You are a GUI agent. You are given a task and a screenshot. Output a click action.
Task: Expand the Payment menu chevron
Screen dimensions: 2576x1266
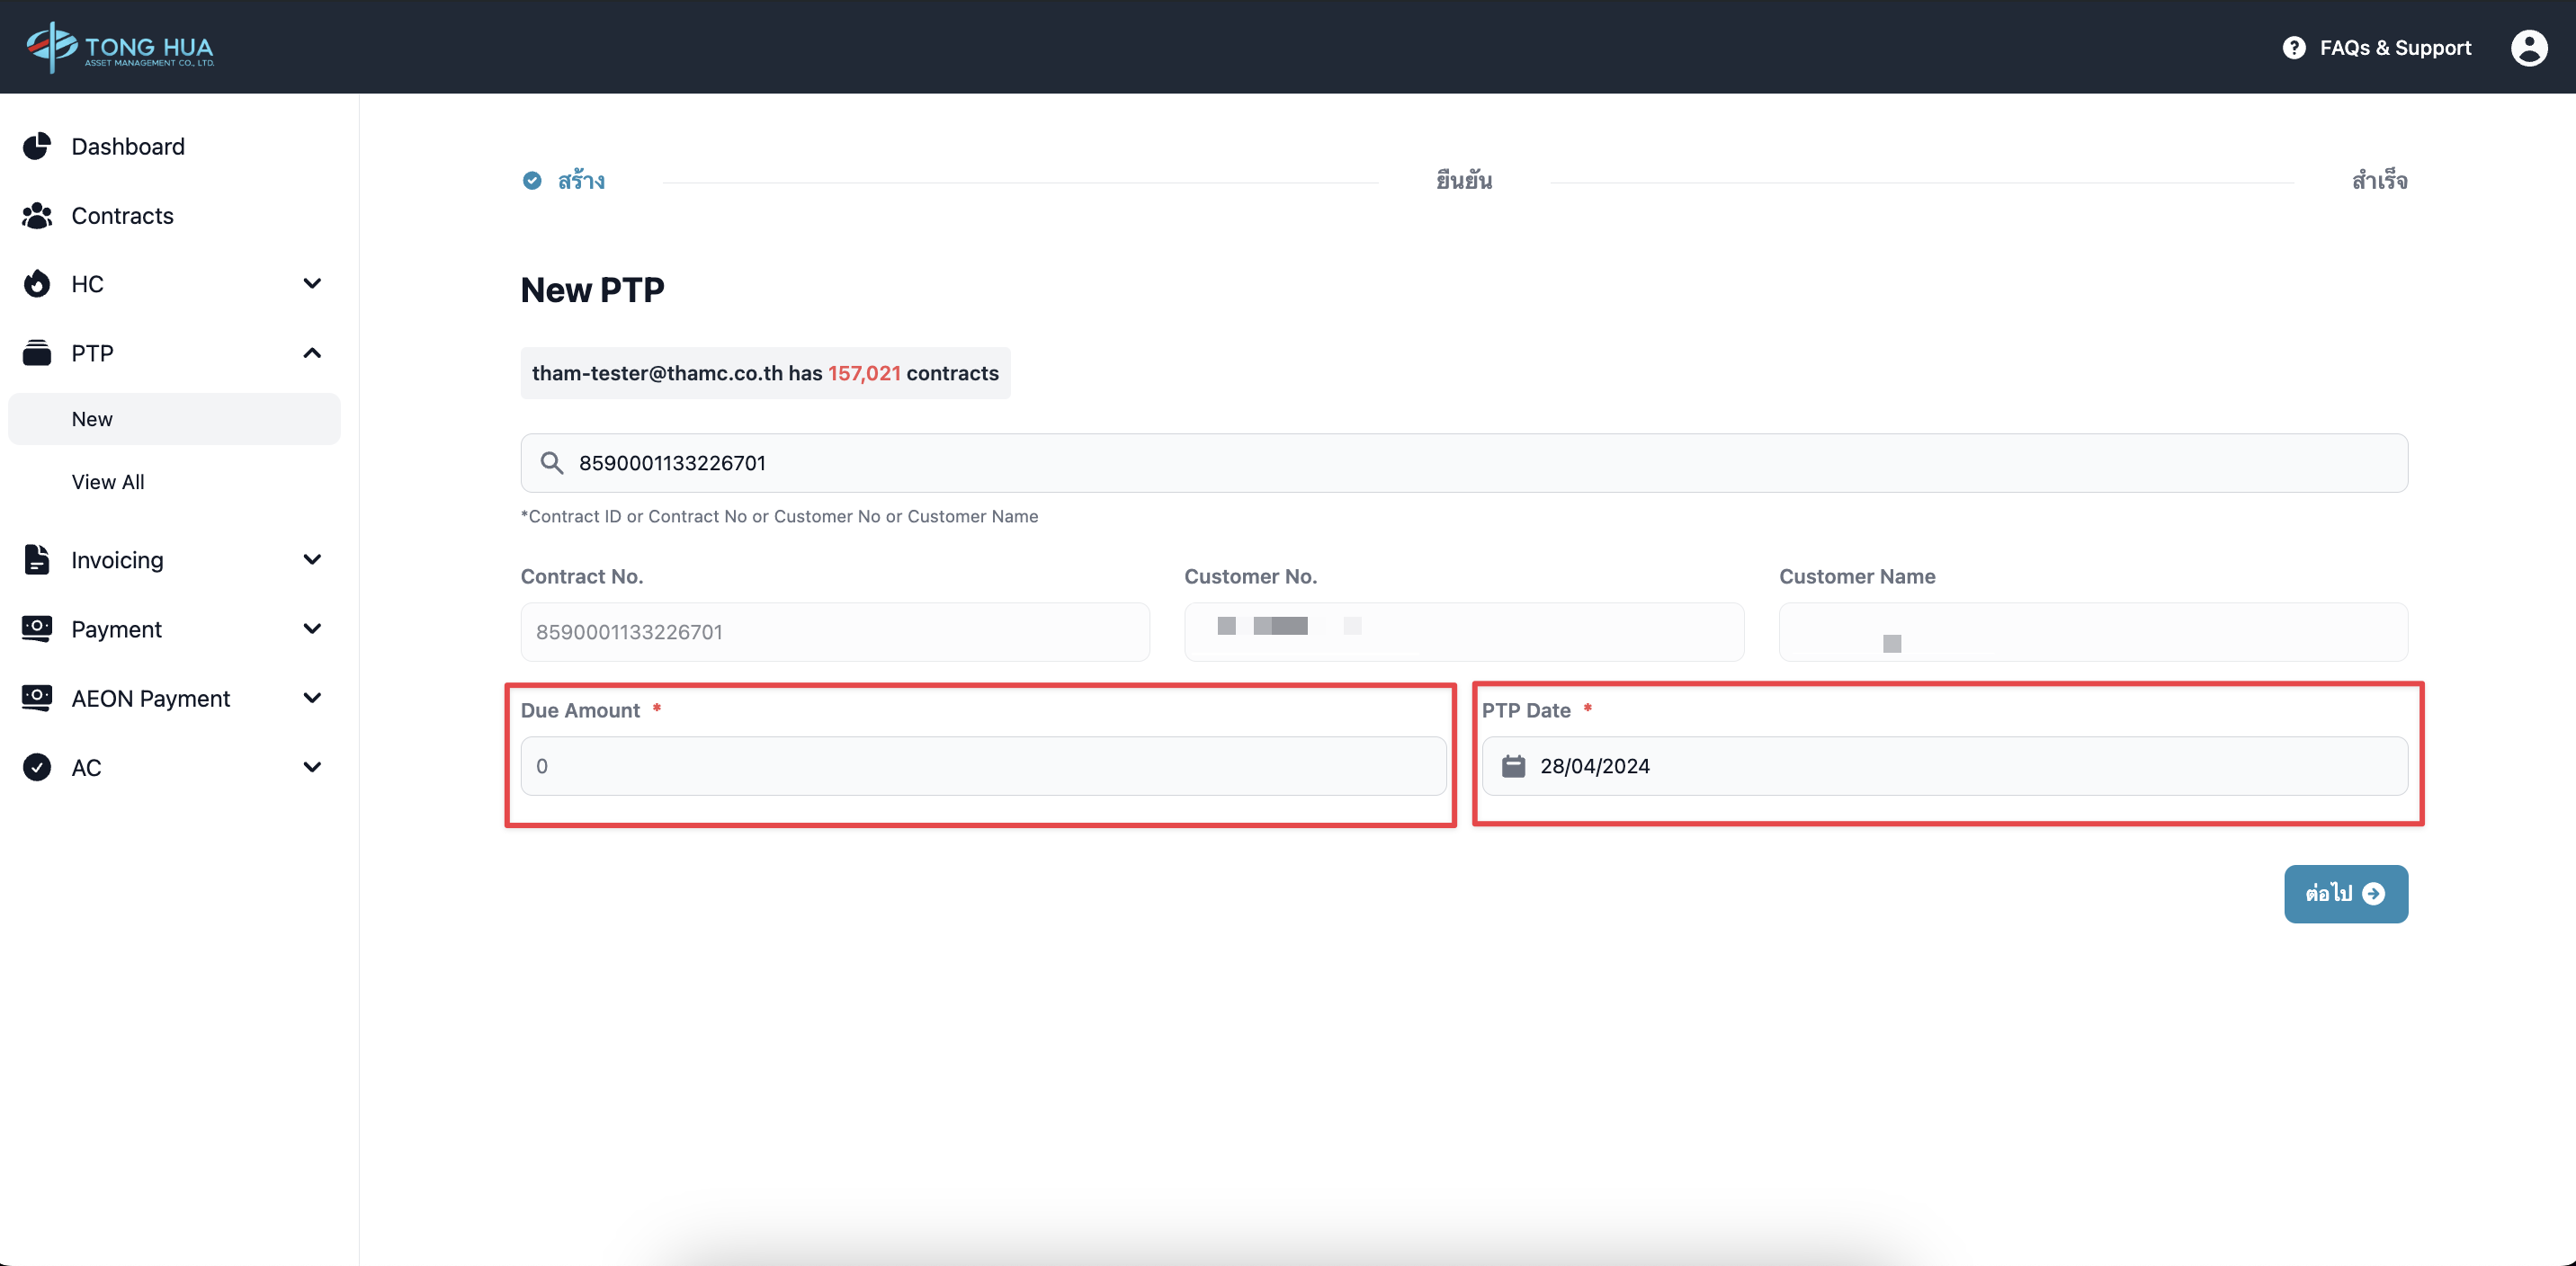[x=312, y=629]
